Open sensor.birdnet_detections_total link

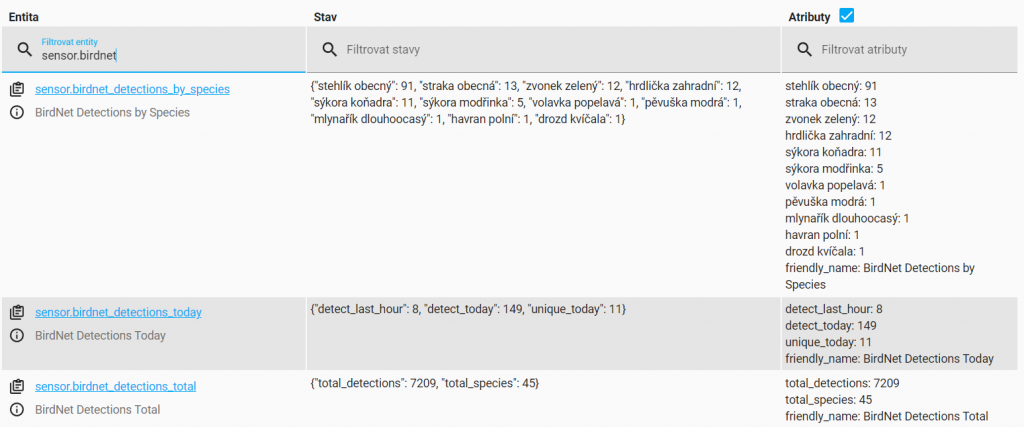(x=116, y=387)
